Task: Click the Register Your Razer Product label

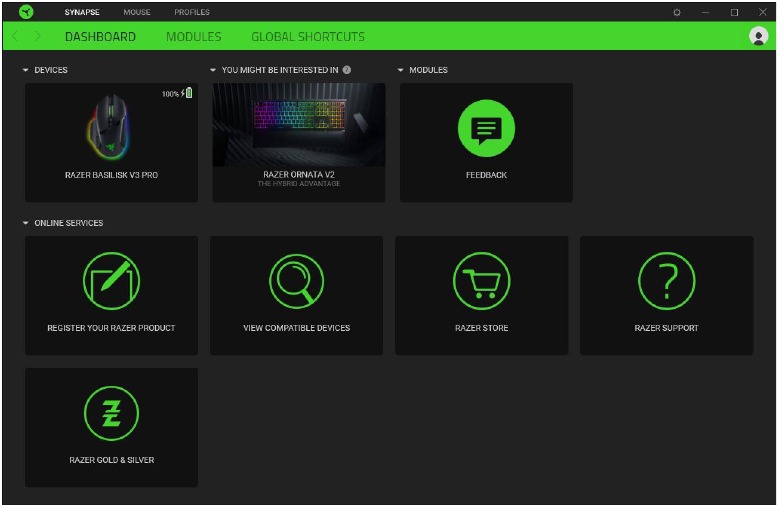Action: tap(111, 328)
